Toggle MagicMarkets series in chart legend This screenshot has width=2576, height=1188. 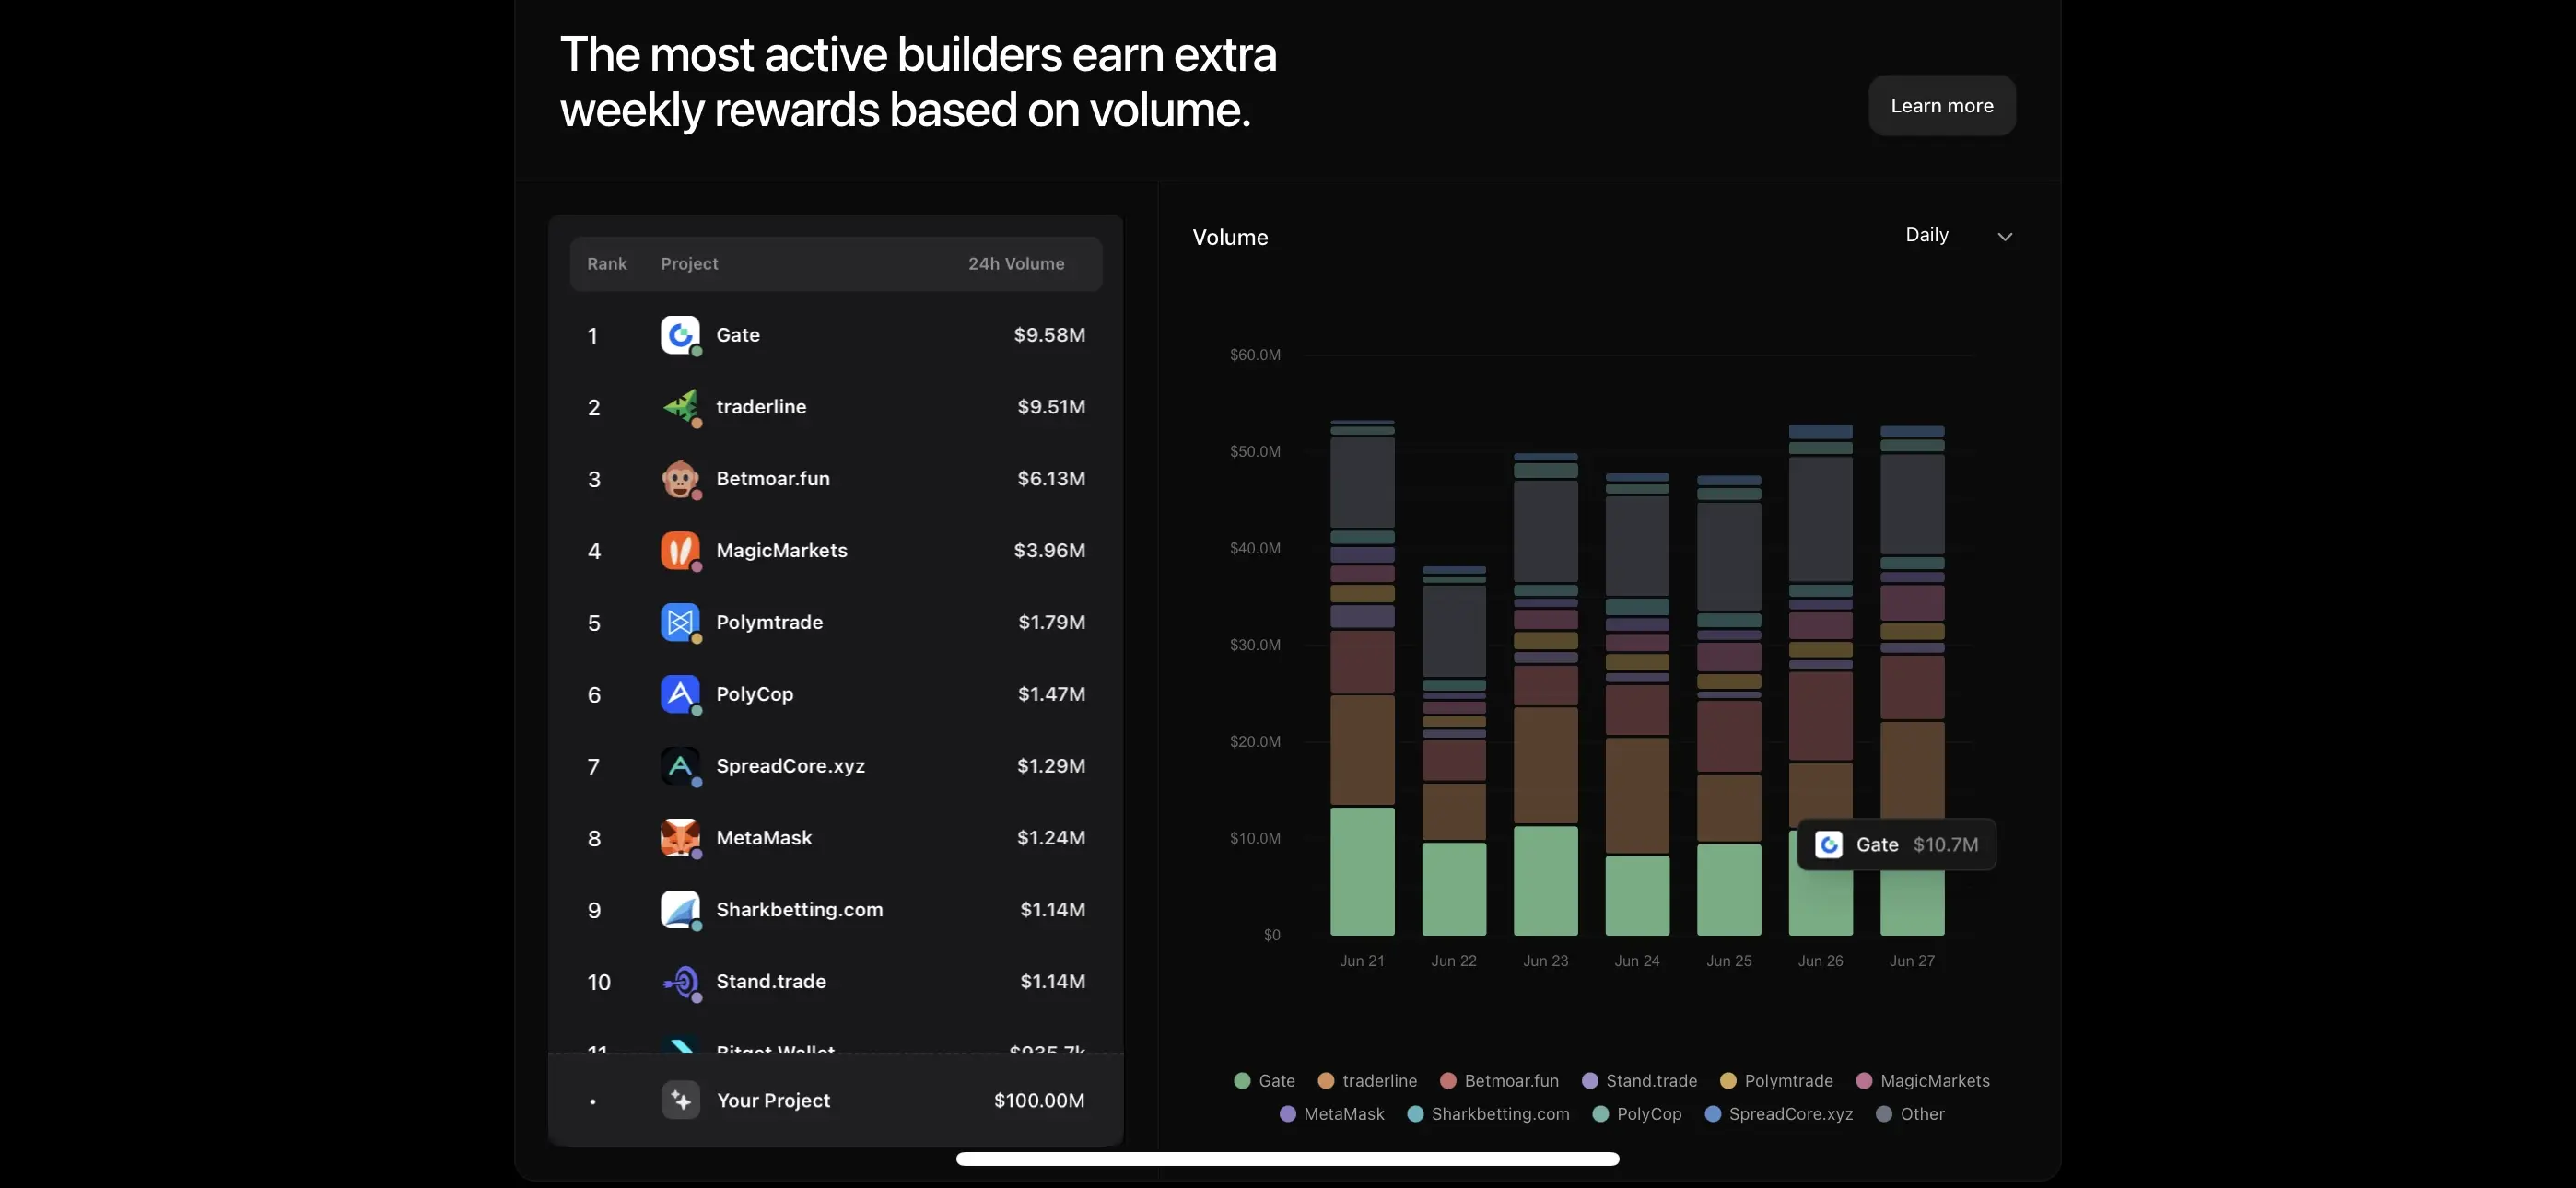click(x=1923, y=1081)
